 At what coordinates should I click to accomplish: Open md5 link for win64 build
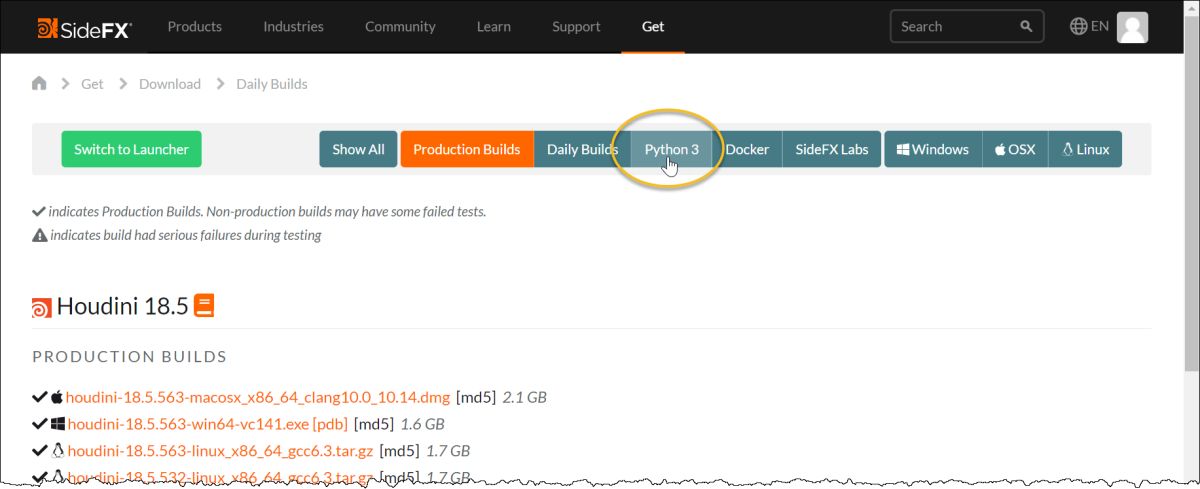[x=373, y=424]
